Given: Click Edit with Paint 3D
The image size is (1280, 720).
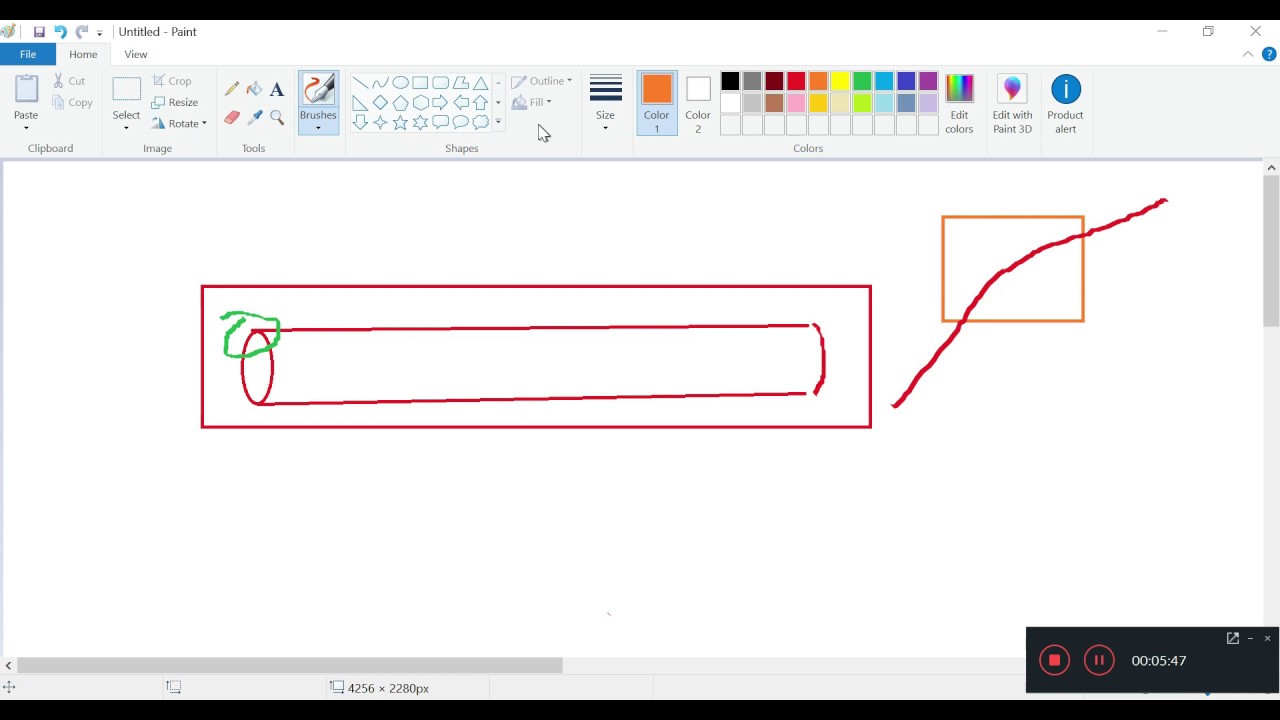Looking at the screenshot, I should (1012, 104).
